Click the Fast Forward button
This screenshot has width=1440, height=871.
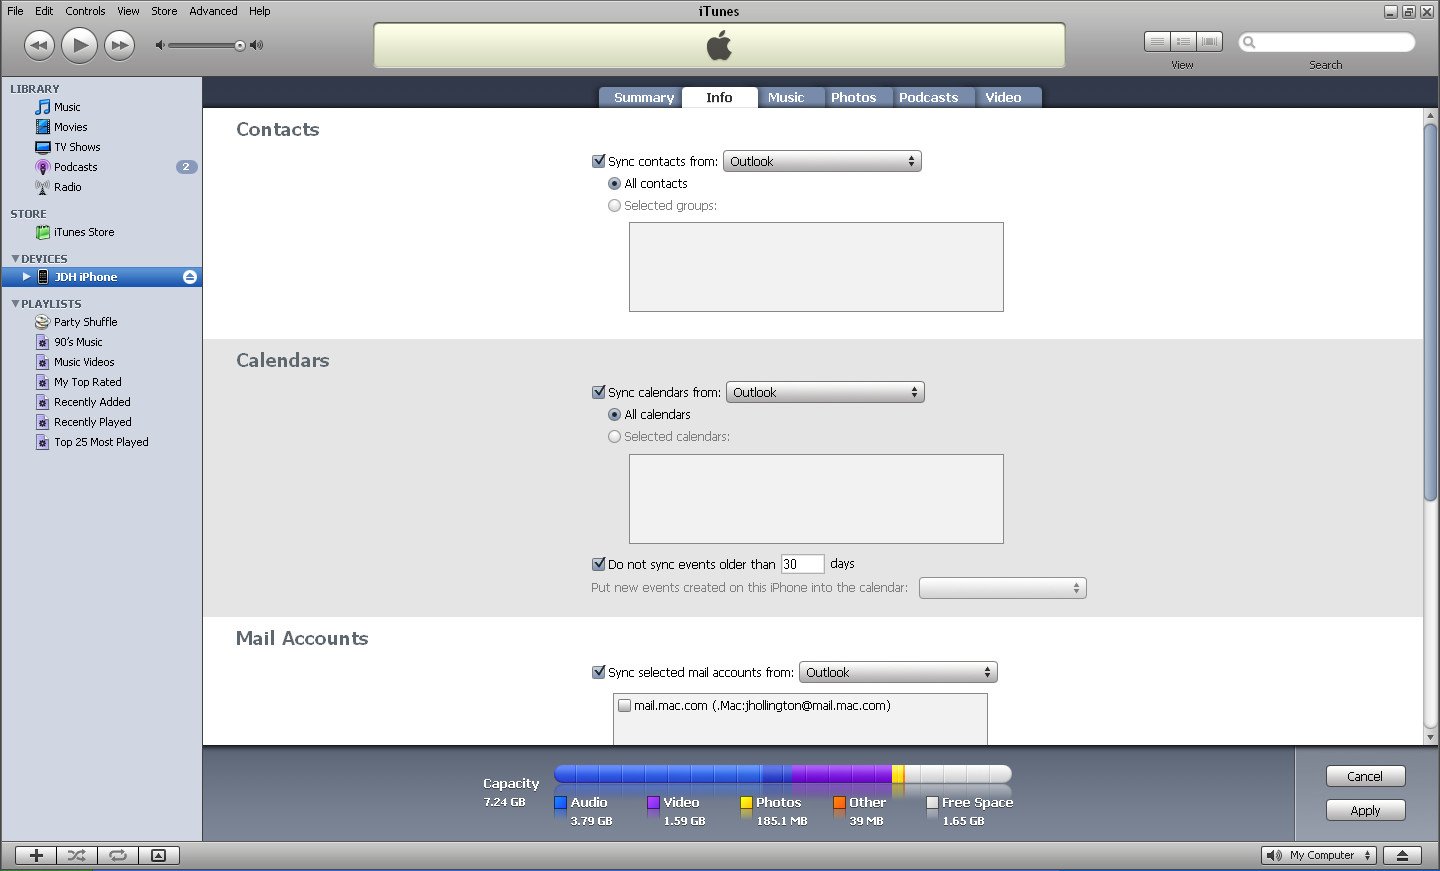coord(119,45)
